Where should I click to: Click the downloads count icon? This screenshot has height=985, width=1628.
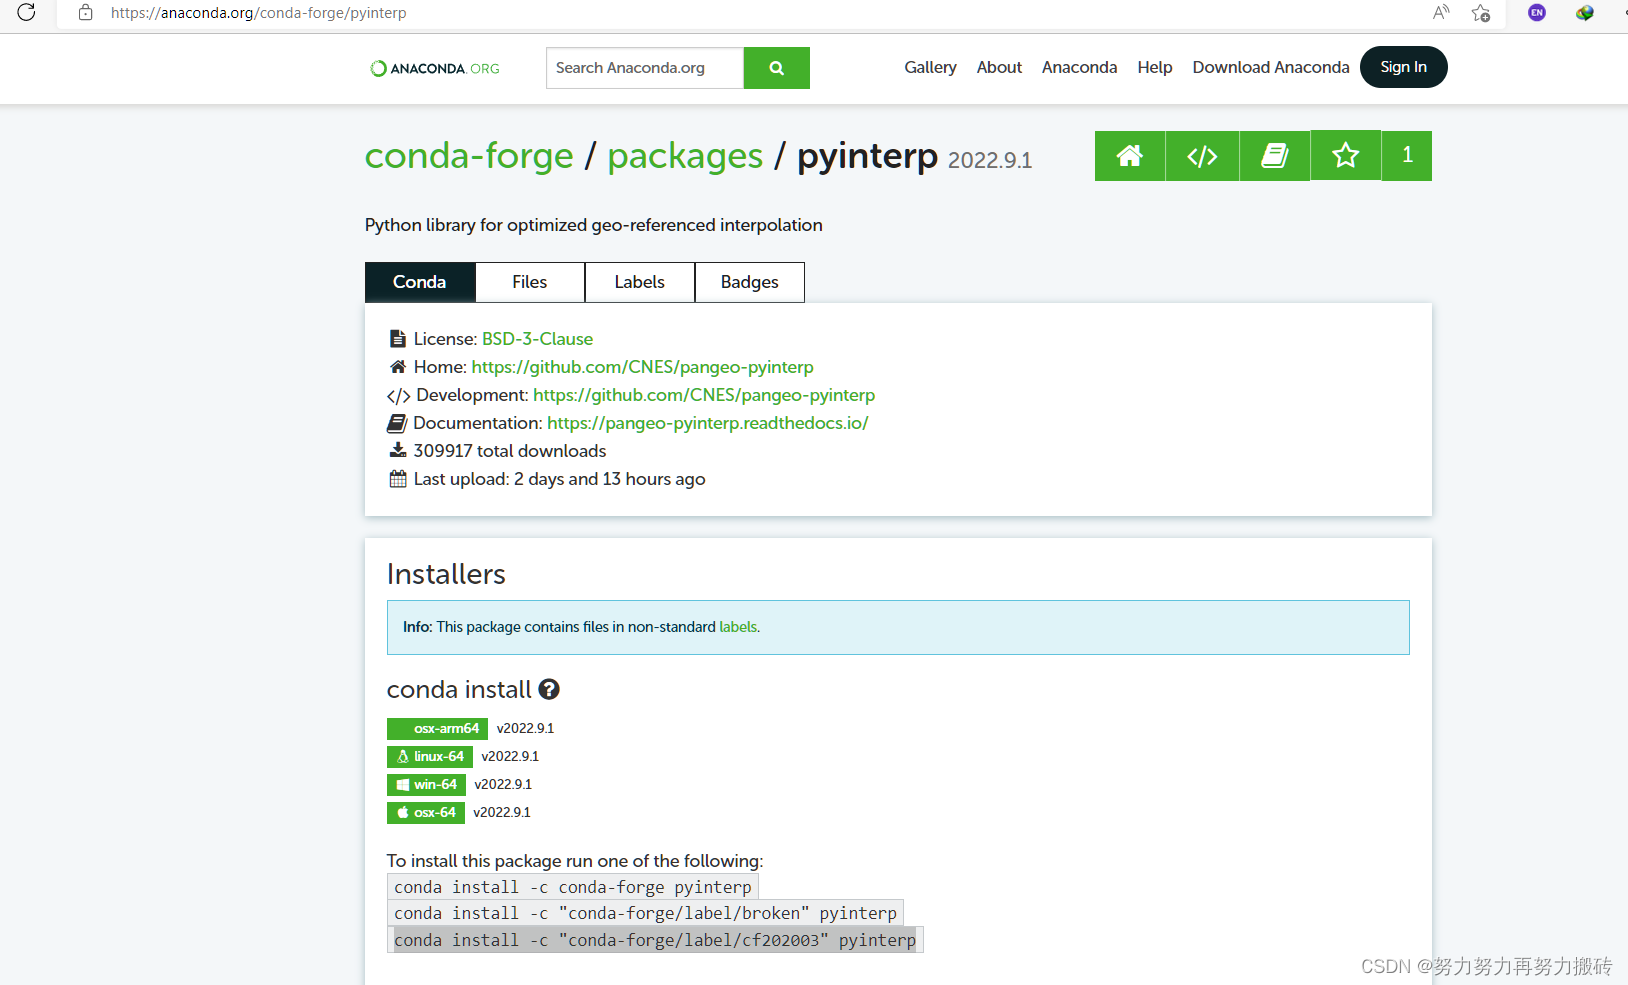397,450
